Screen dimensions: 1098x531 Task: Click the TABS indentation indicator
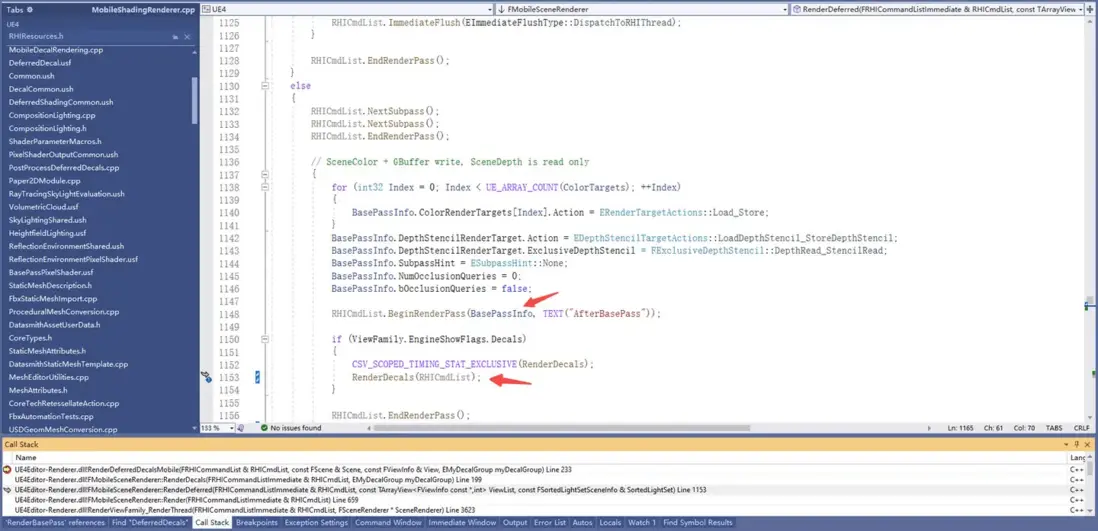[x=1055, y=427]
